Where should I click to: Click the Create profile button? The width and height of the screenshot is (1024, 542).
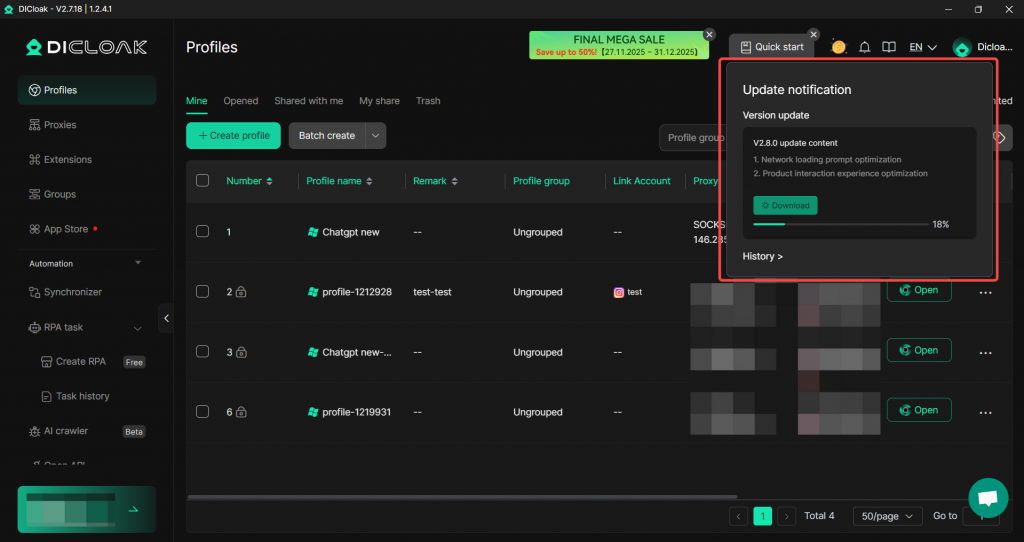[x=233, y=136]
